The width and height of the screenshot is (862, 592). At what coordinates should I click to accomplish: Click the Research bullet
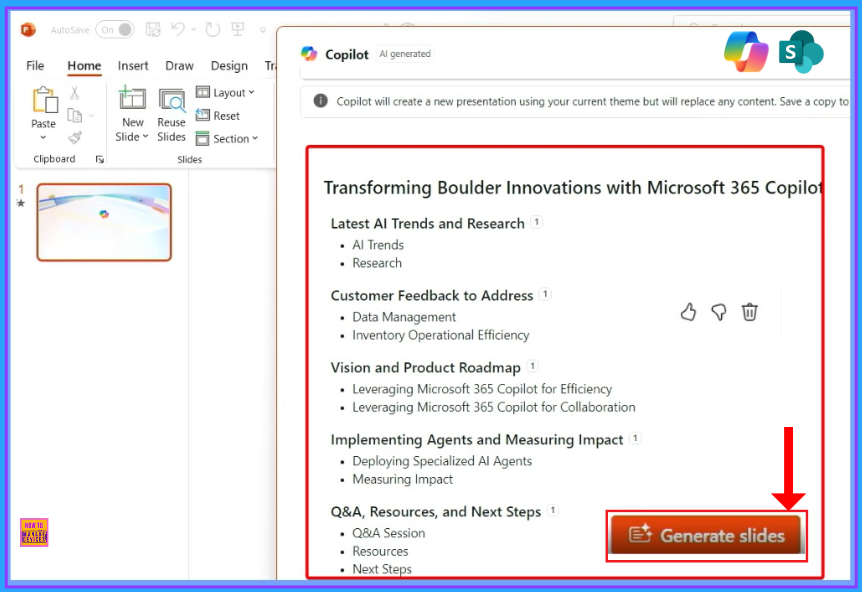click(377, 263)
